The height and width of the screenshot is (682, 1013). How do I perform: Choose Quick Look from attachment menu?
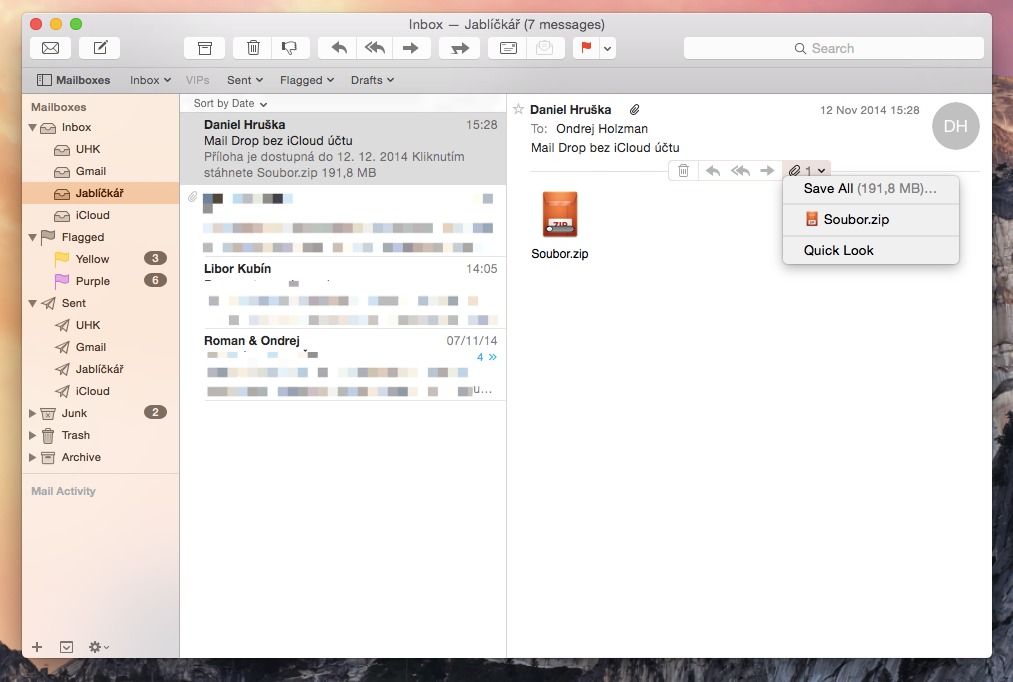pyautogui.click(x=838, y=250)
